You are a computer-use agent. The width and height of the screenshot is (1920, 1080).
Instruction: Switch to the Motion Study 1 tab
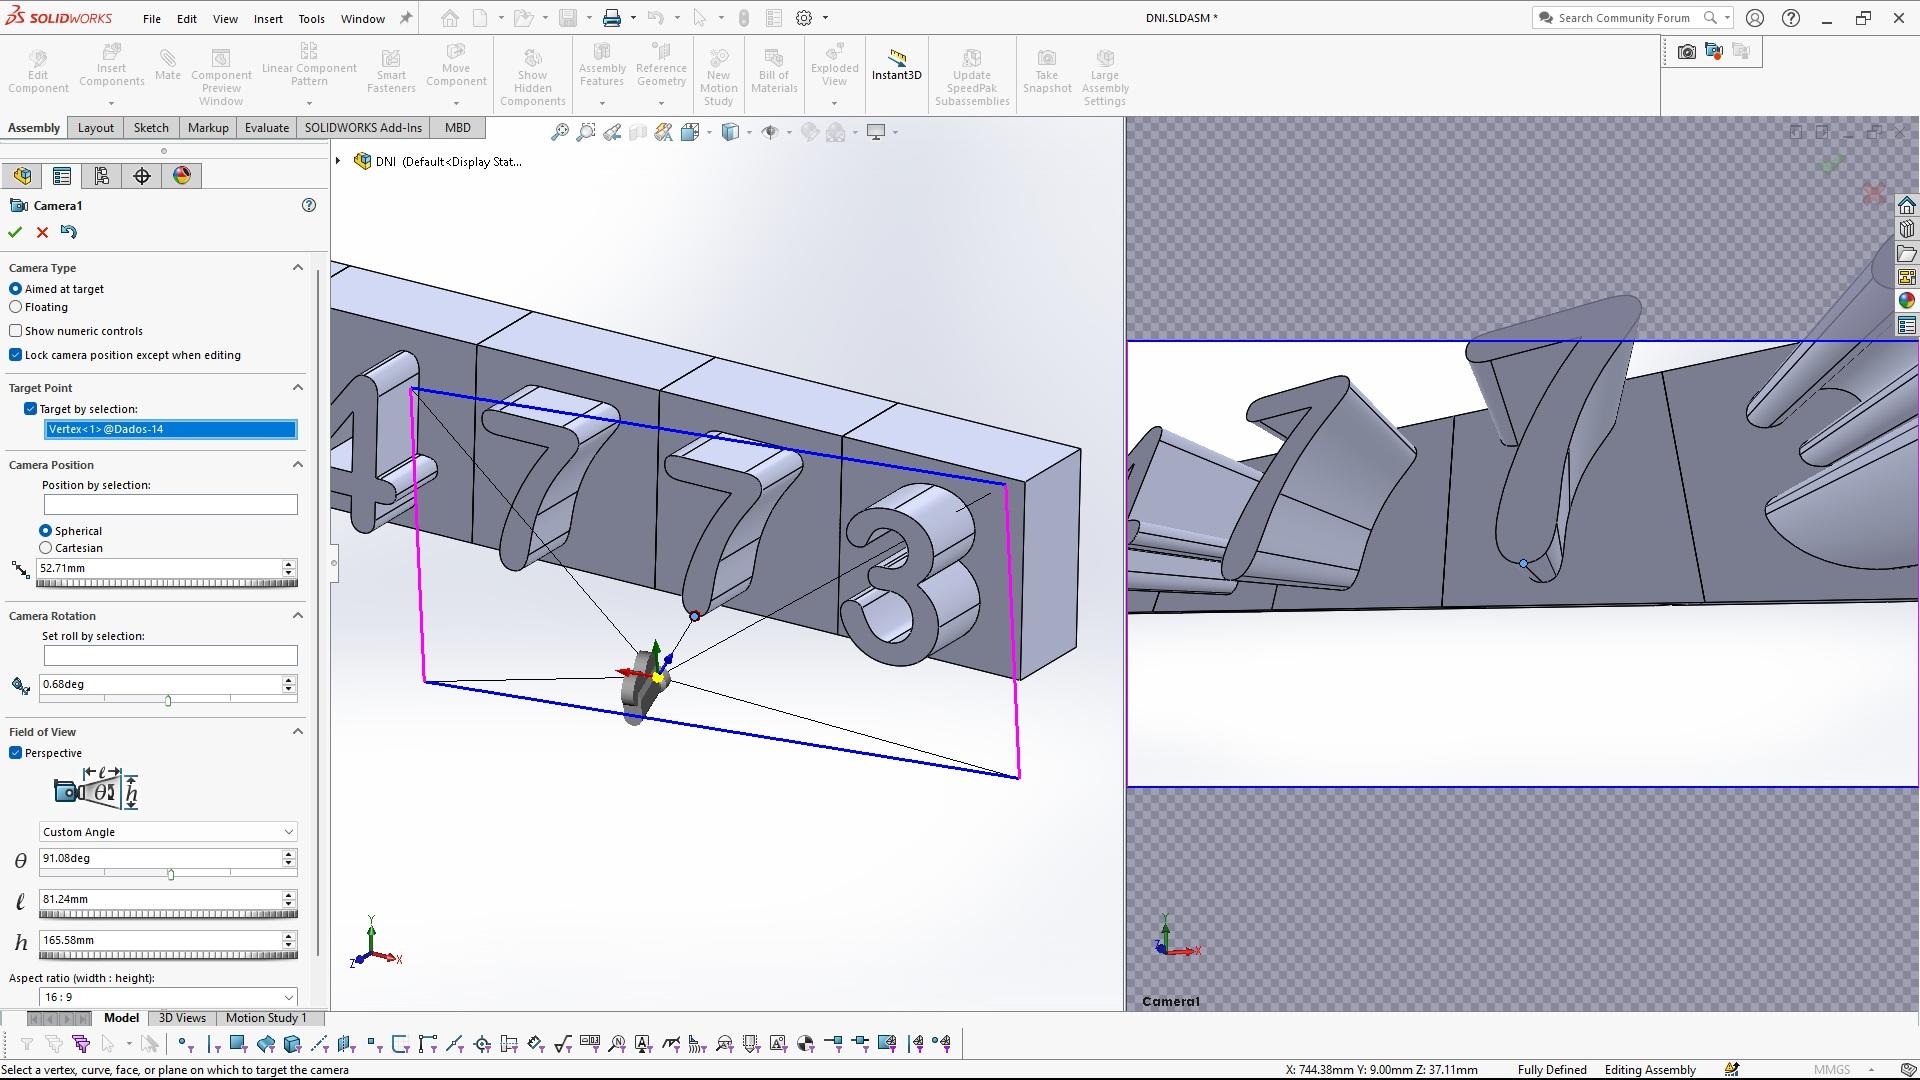coord(266,1018)
